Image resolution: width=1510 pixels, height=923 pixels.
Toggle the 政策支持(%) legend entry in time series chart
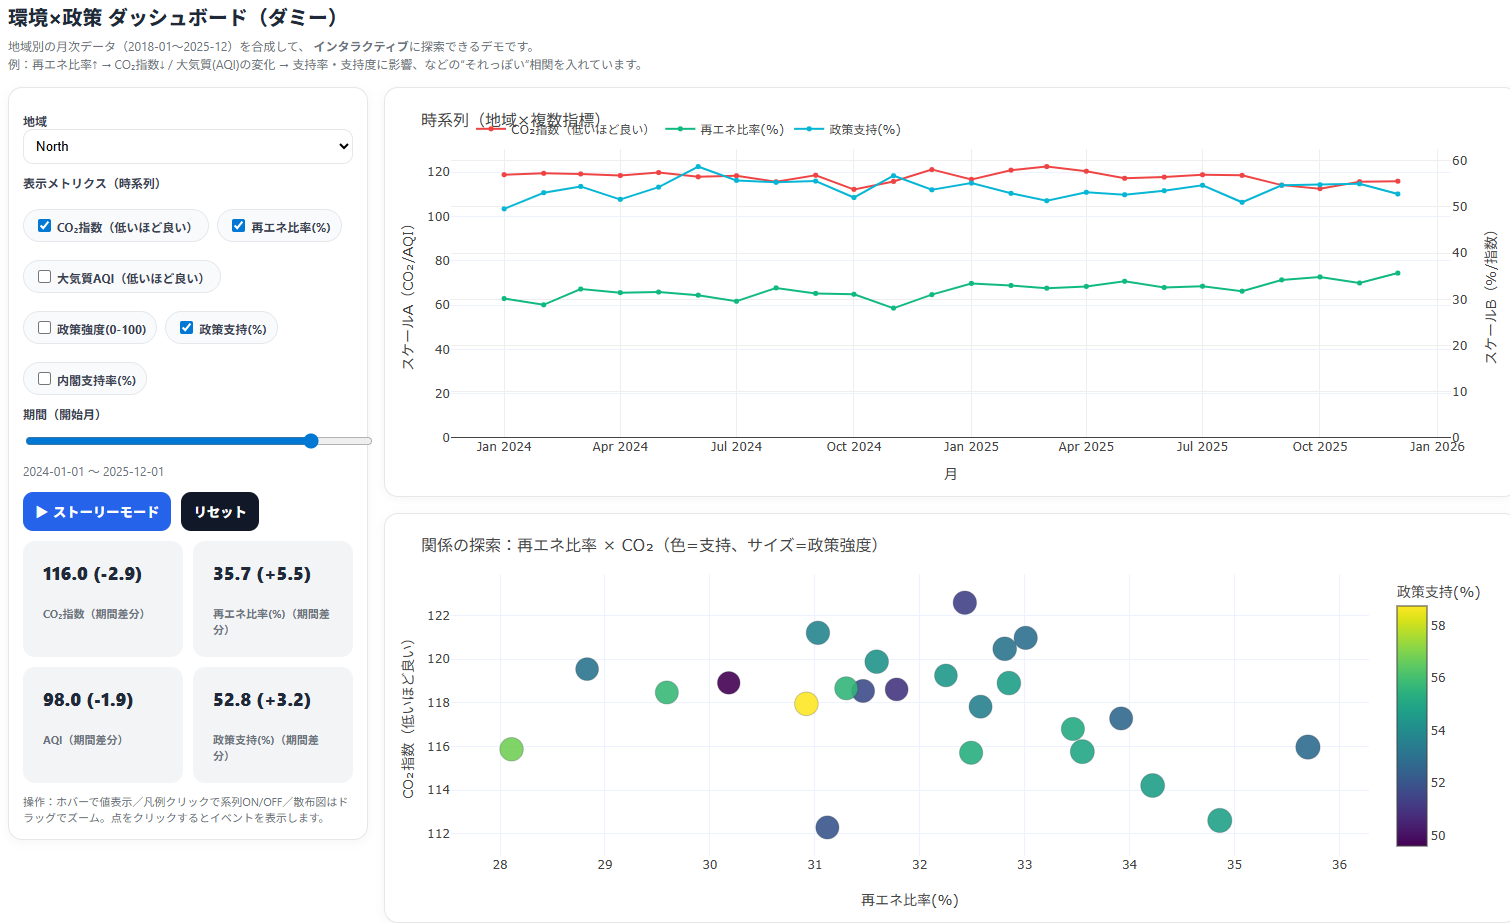[847, 129]
